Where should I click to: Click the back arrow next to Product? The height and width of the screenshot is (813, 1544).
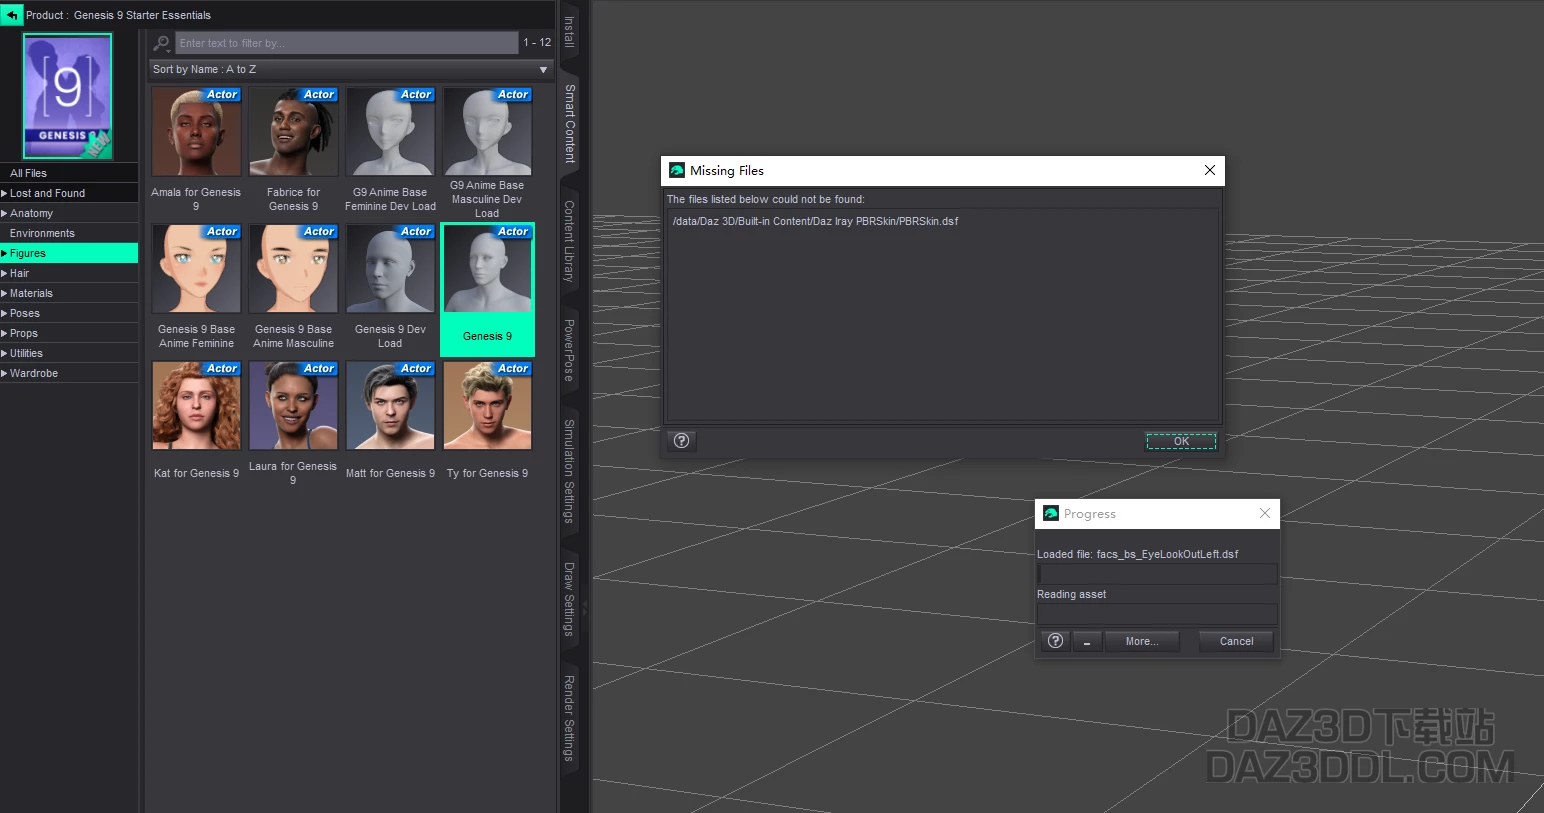pyautogui.click(x=11, y=15)
